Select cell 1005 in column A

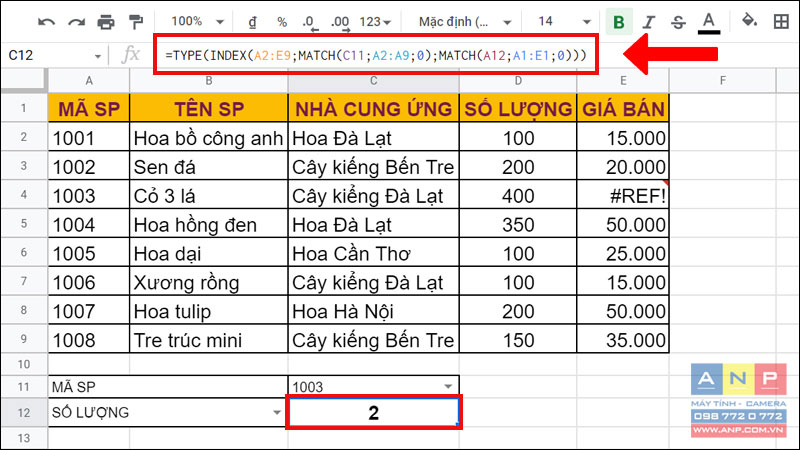pos(89,254)
